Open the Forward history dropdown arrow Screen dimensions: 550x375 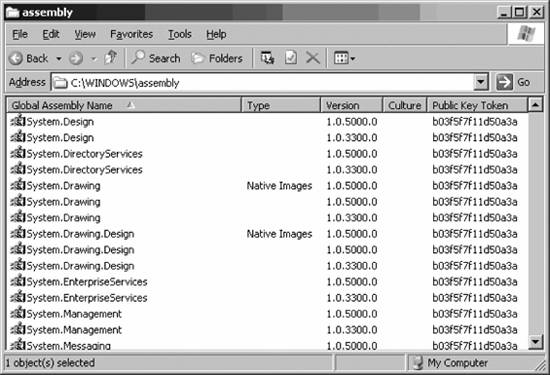[94, 59]
